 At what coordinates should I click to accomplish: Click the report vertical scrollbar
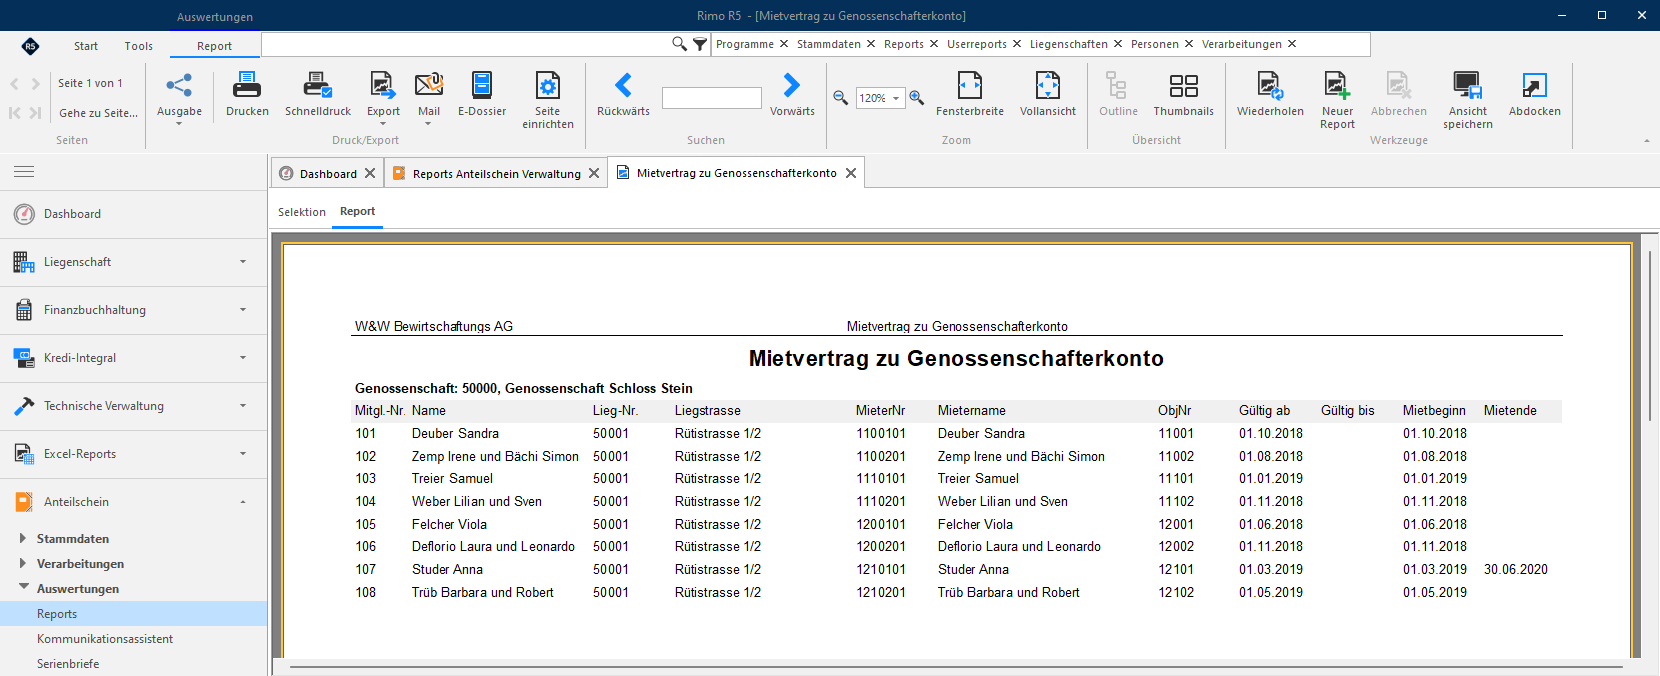pos(1650,335)
